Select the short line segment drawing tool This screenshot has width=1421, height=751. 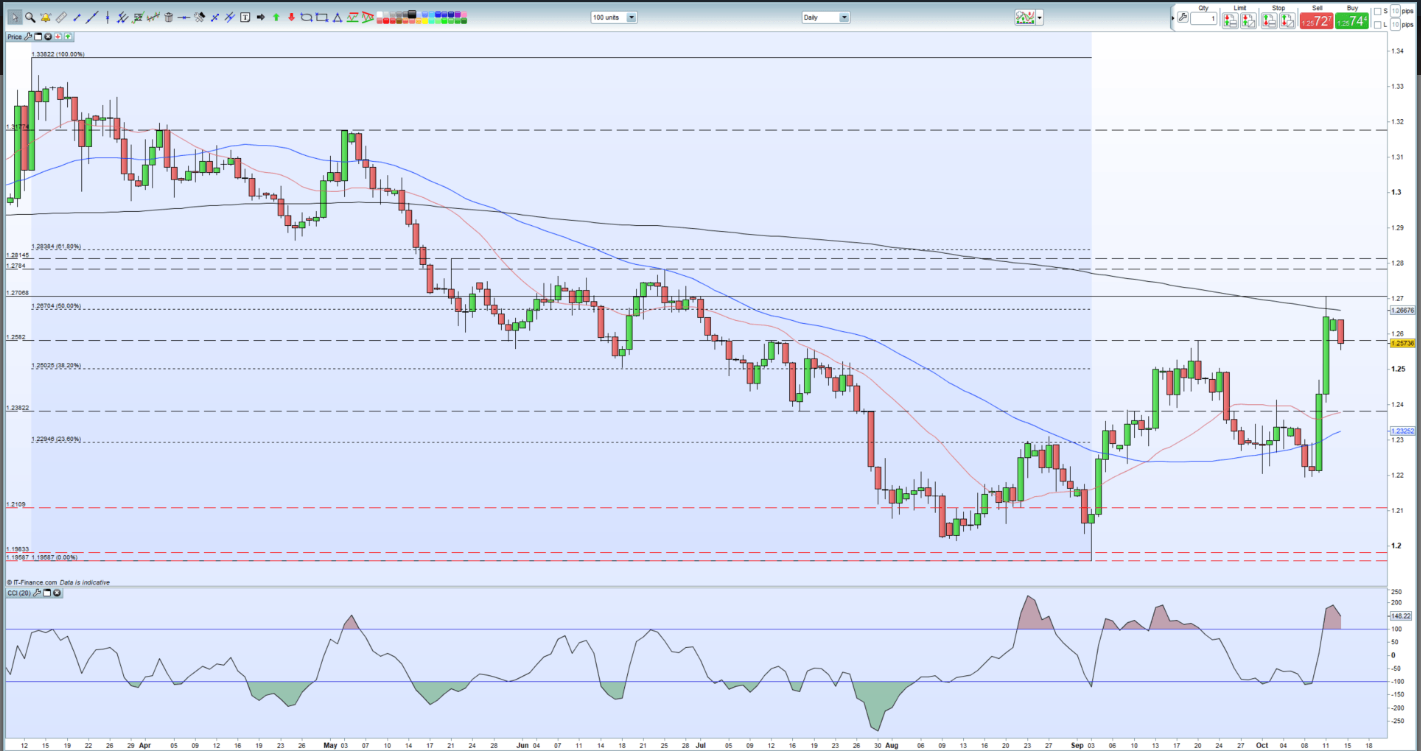click(x=77, y=17)
